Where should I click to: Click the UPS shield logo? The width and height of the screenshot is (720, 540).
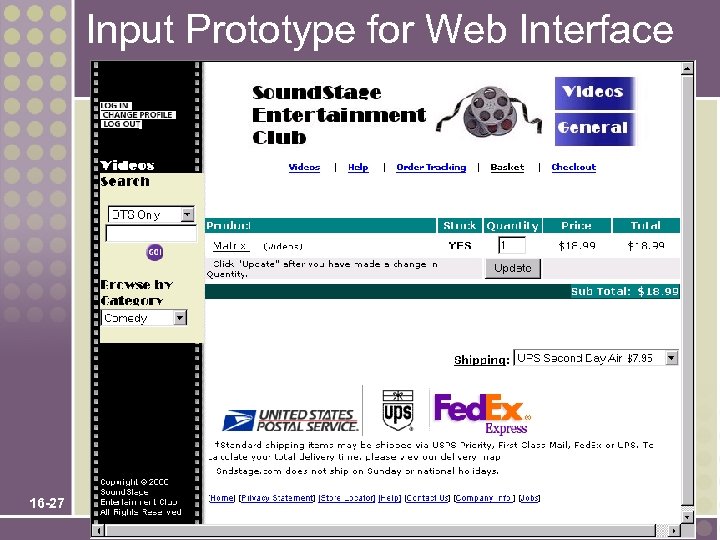click(x=398, y=410)
